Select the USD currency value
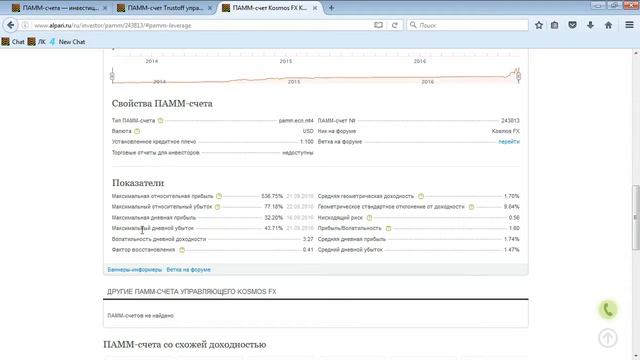This screenshot has height=360, width=640. [308, 131]
